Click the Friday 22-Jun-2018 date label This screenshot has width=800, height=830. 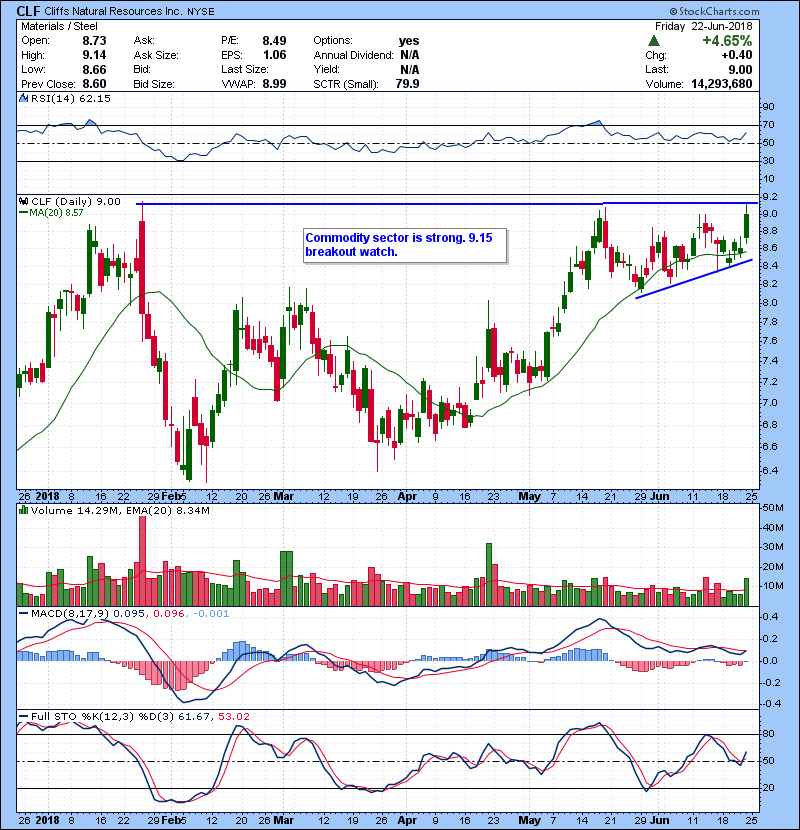703,26
